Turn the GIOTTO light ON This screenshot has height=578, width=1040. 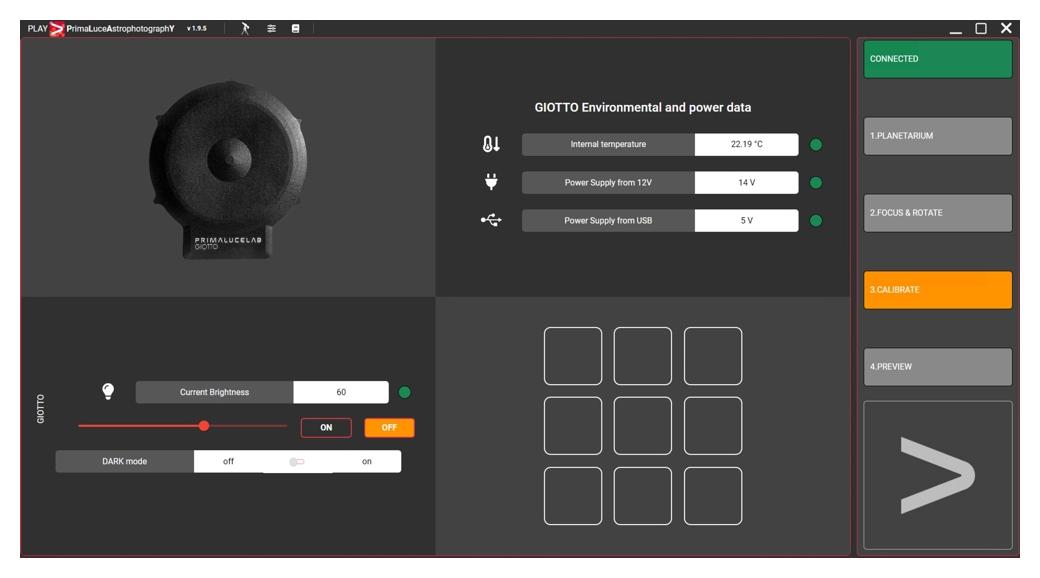[326, 428]
